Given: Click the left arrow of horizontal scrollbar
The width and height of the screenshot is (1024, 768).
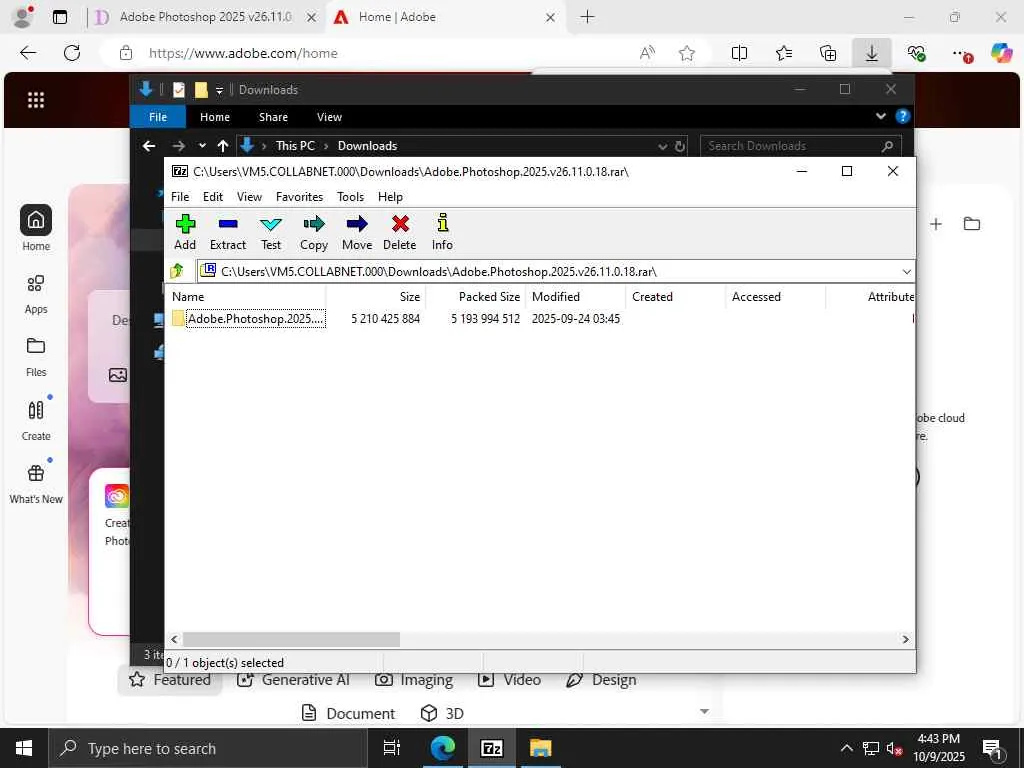Looking at the screenshot, I should (174, 639).
